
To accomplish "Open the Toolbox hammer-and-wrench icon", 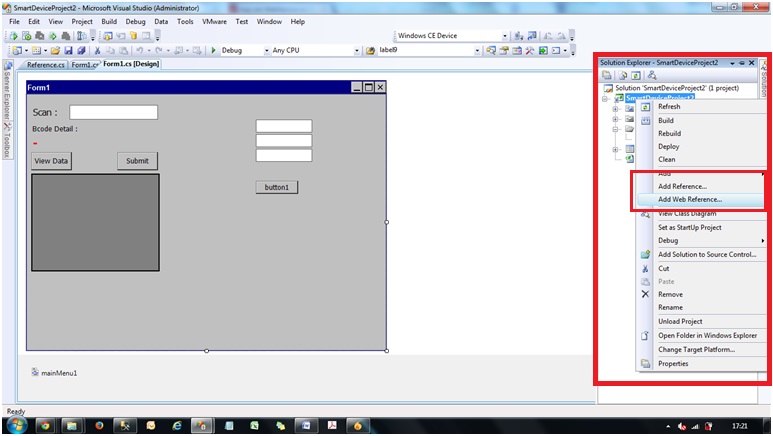I will point(530,50).
